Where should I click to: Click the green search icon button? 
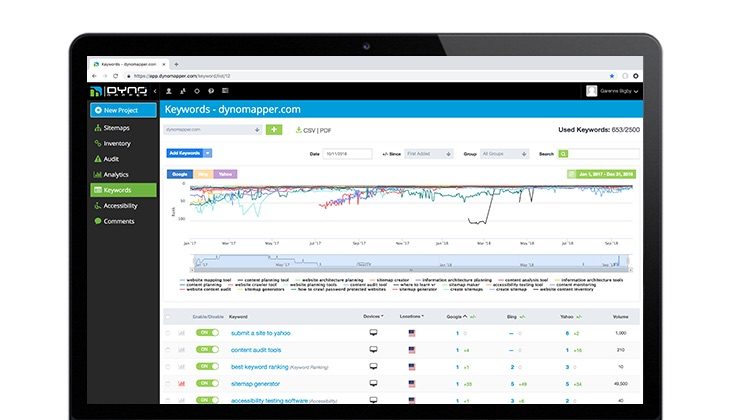[x=563, y=154]
